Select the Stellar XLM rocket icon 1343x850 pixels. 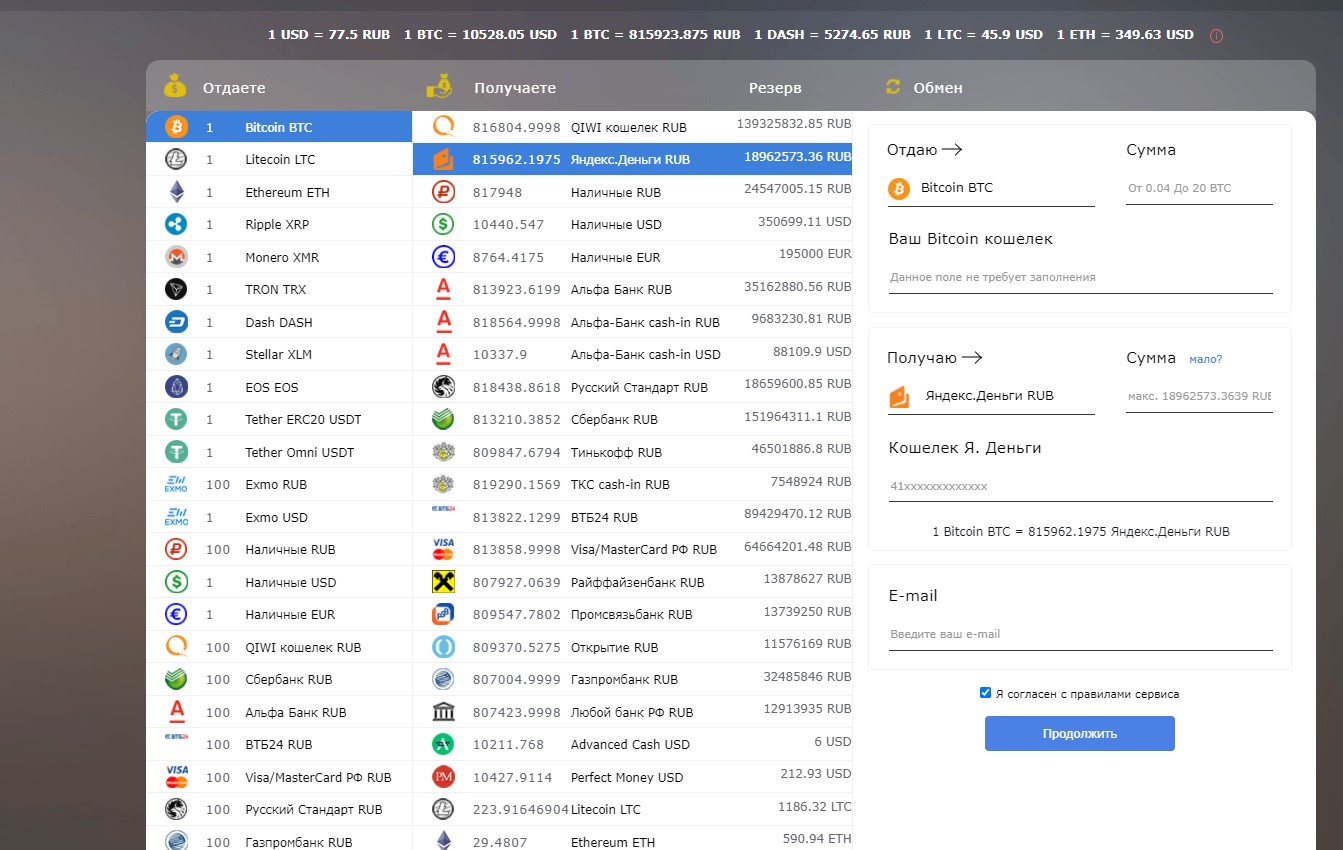point(176,354)
